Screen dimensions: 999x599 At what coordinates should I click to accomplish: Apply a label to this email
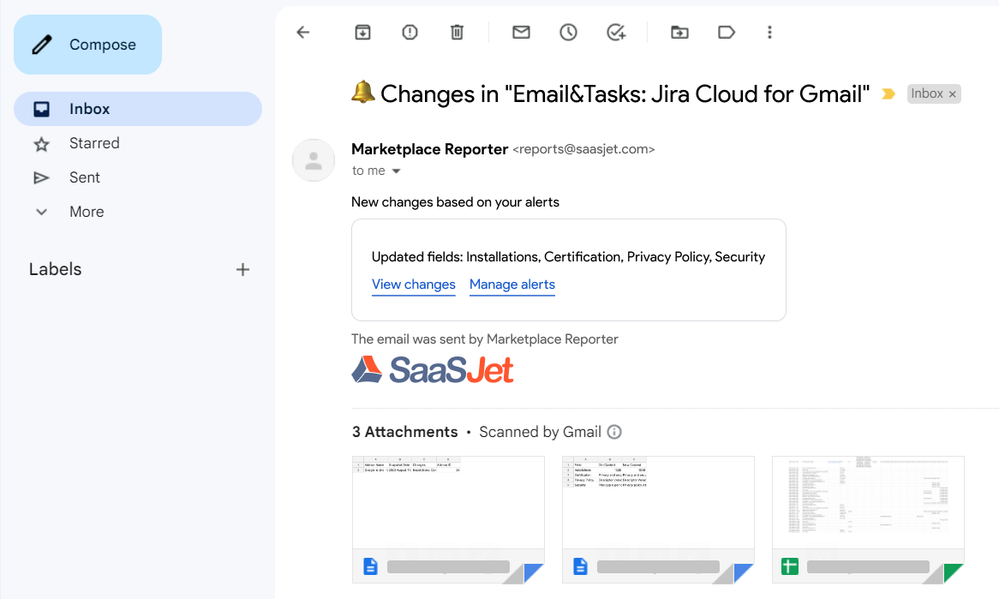tap(726, 32)
